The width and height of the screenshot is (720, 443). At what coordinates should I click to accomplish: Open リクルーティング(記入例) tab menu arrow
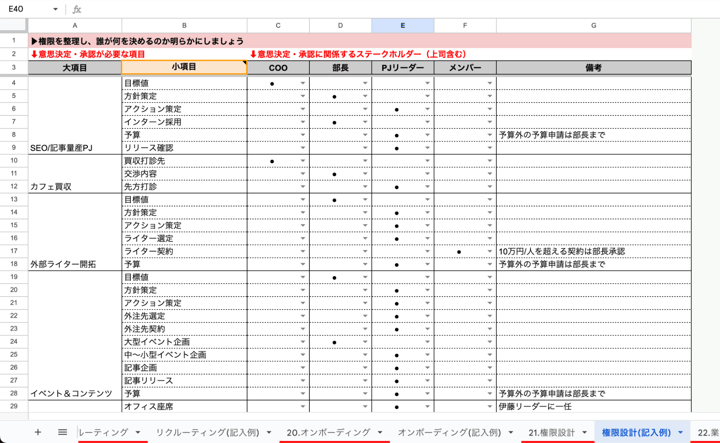pyautogui.click(x=269, y=432)
